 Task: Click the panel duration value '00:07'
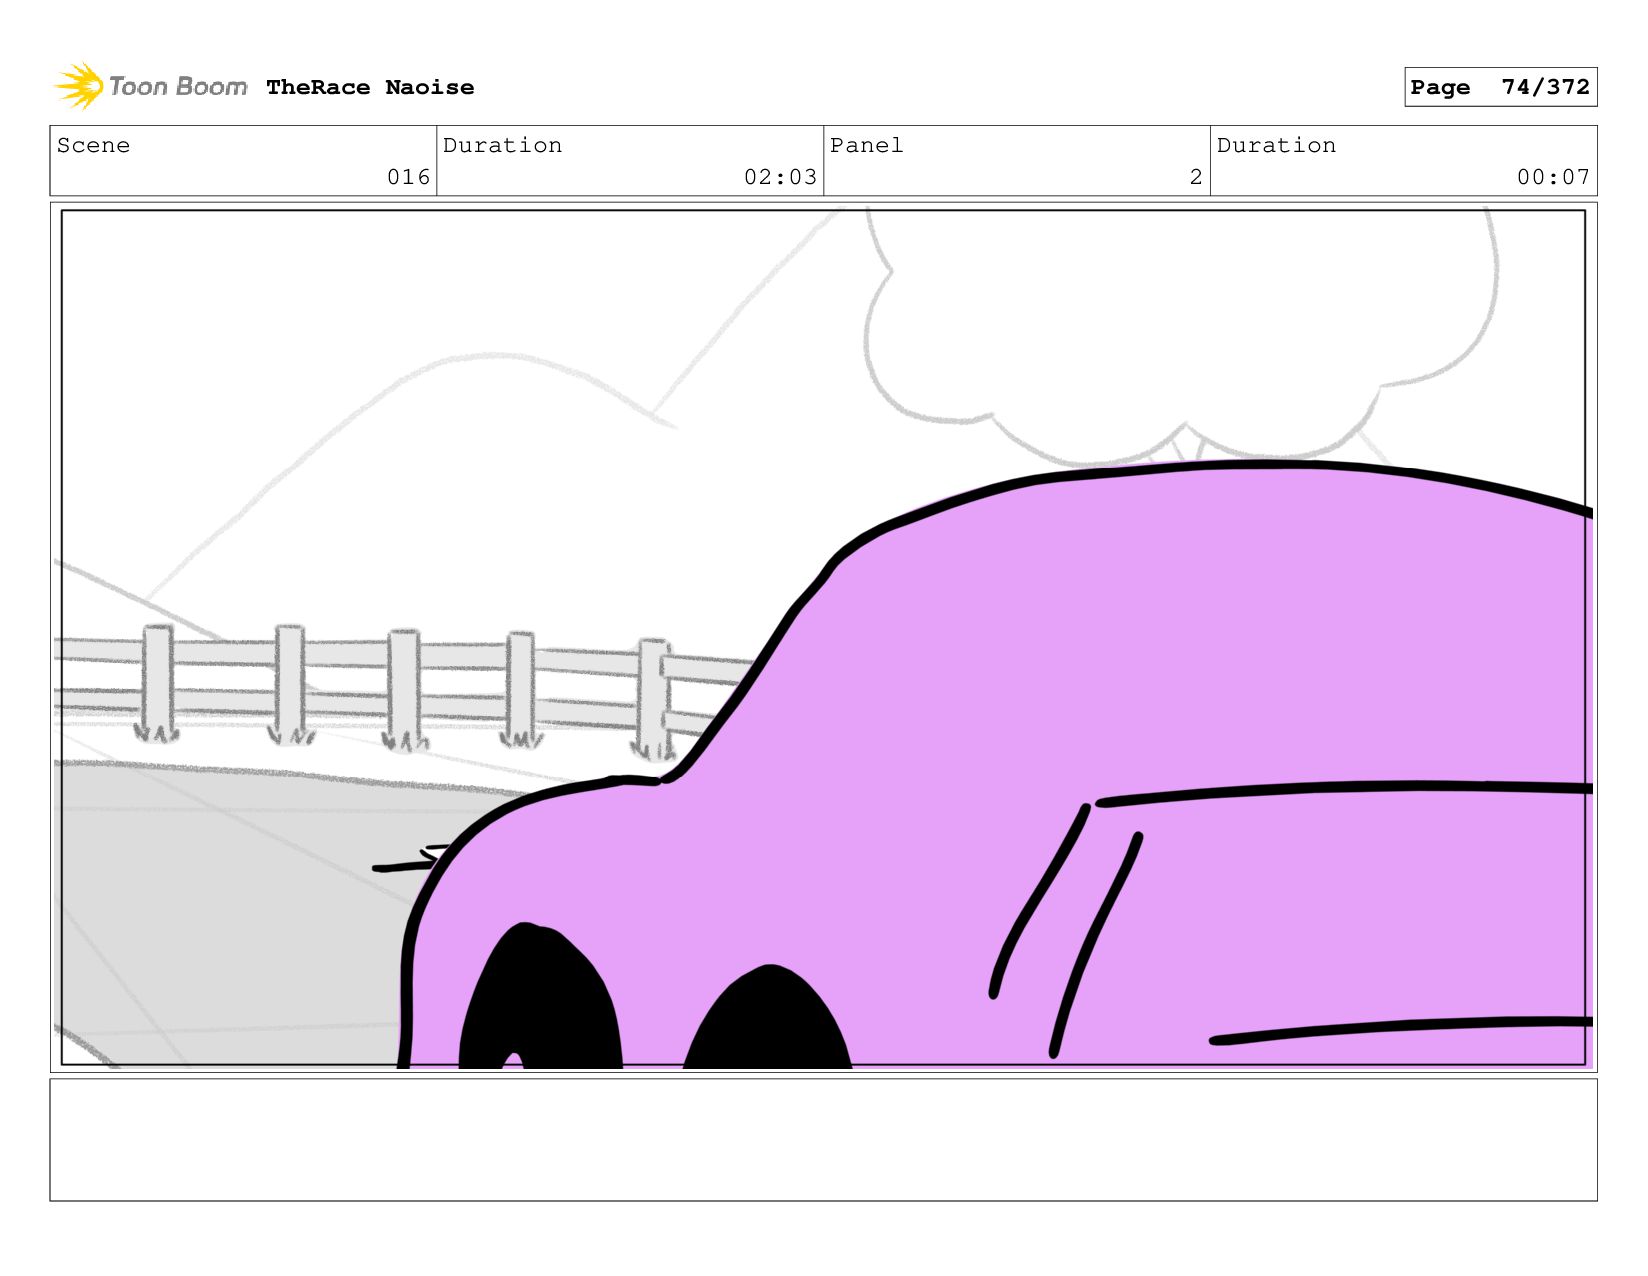point(1553,177)
